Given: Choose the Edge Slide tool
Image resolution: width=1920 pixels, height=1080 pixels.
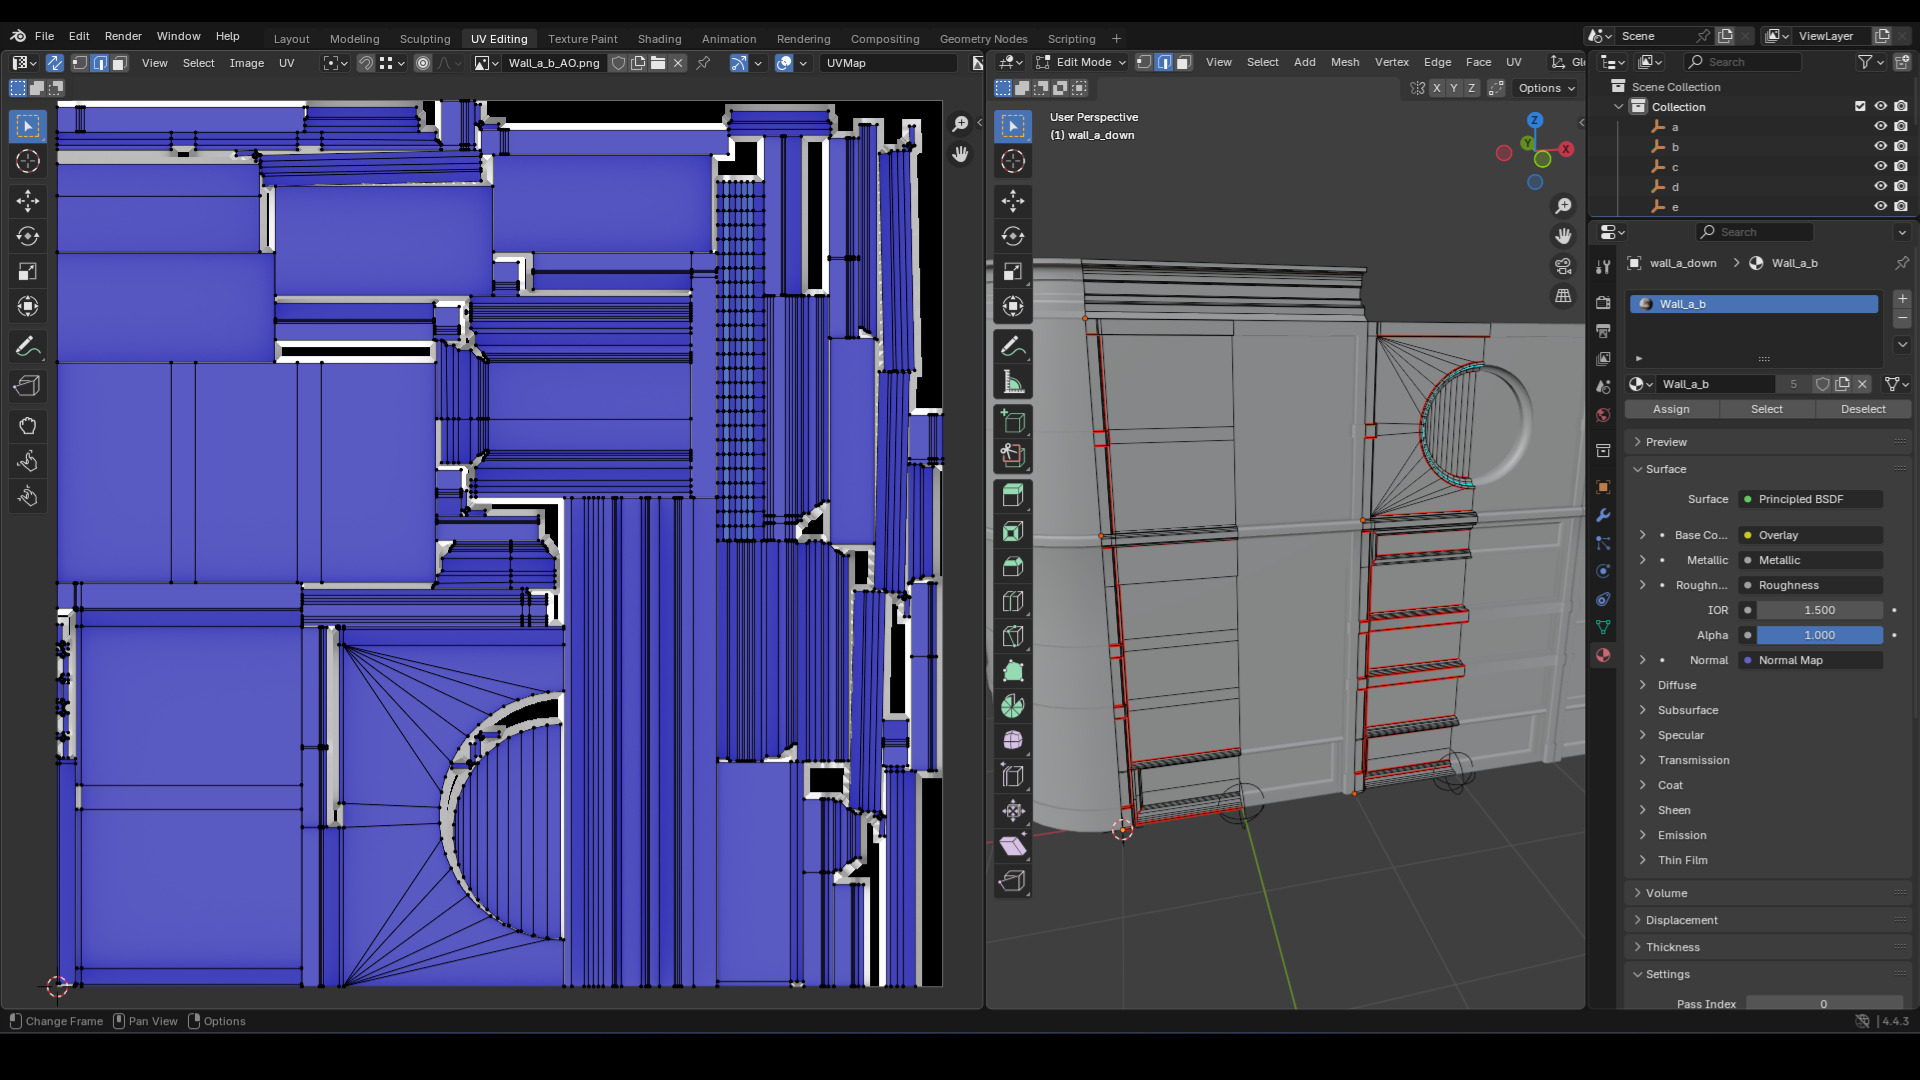Looking at the screenshot, I should (1013, 775).
